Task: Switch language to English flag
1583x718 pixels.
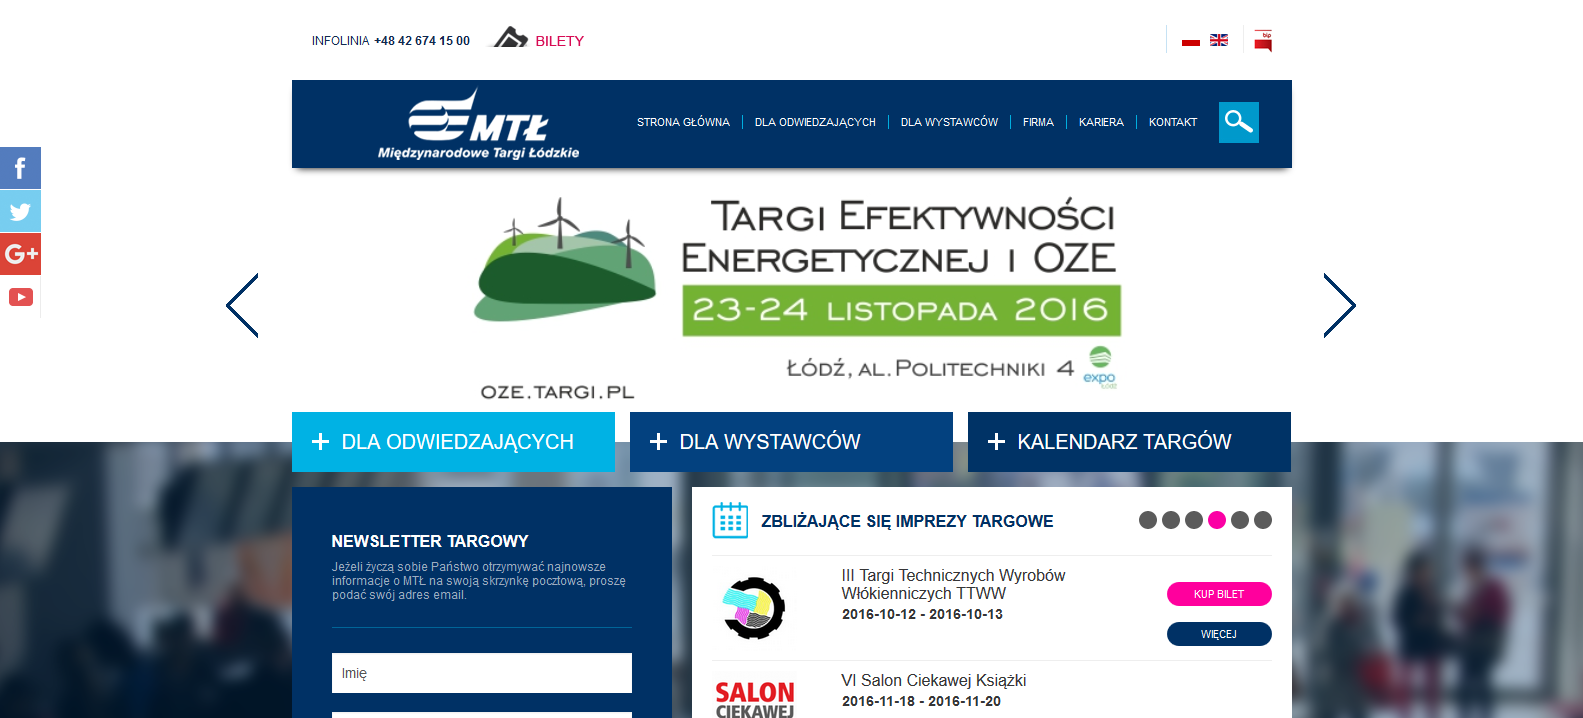Action: (1218, 41)
